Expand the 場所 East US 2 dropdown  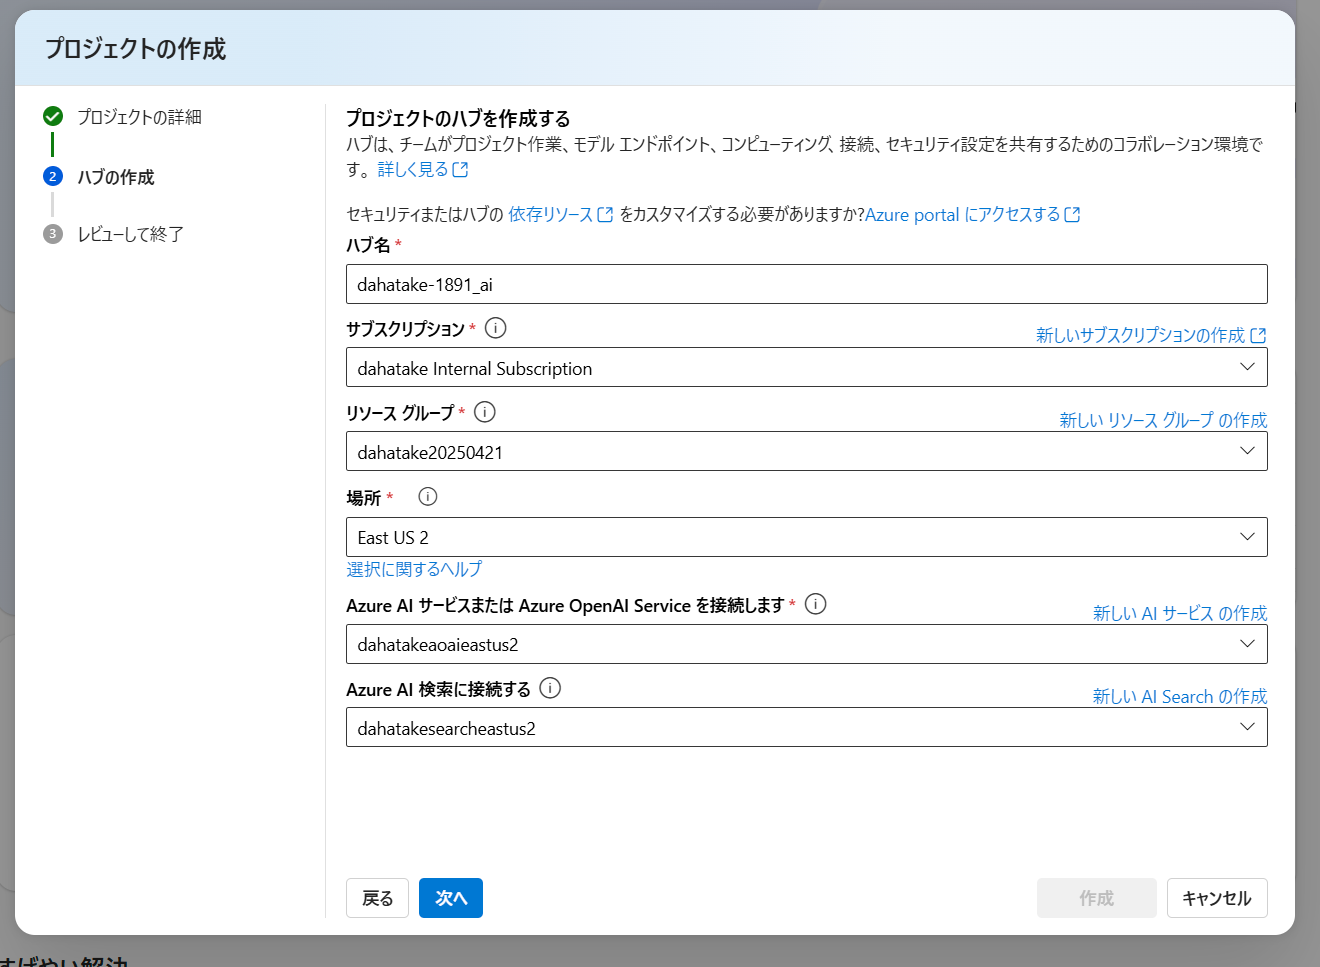807,537
